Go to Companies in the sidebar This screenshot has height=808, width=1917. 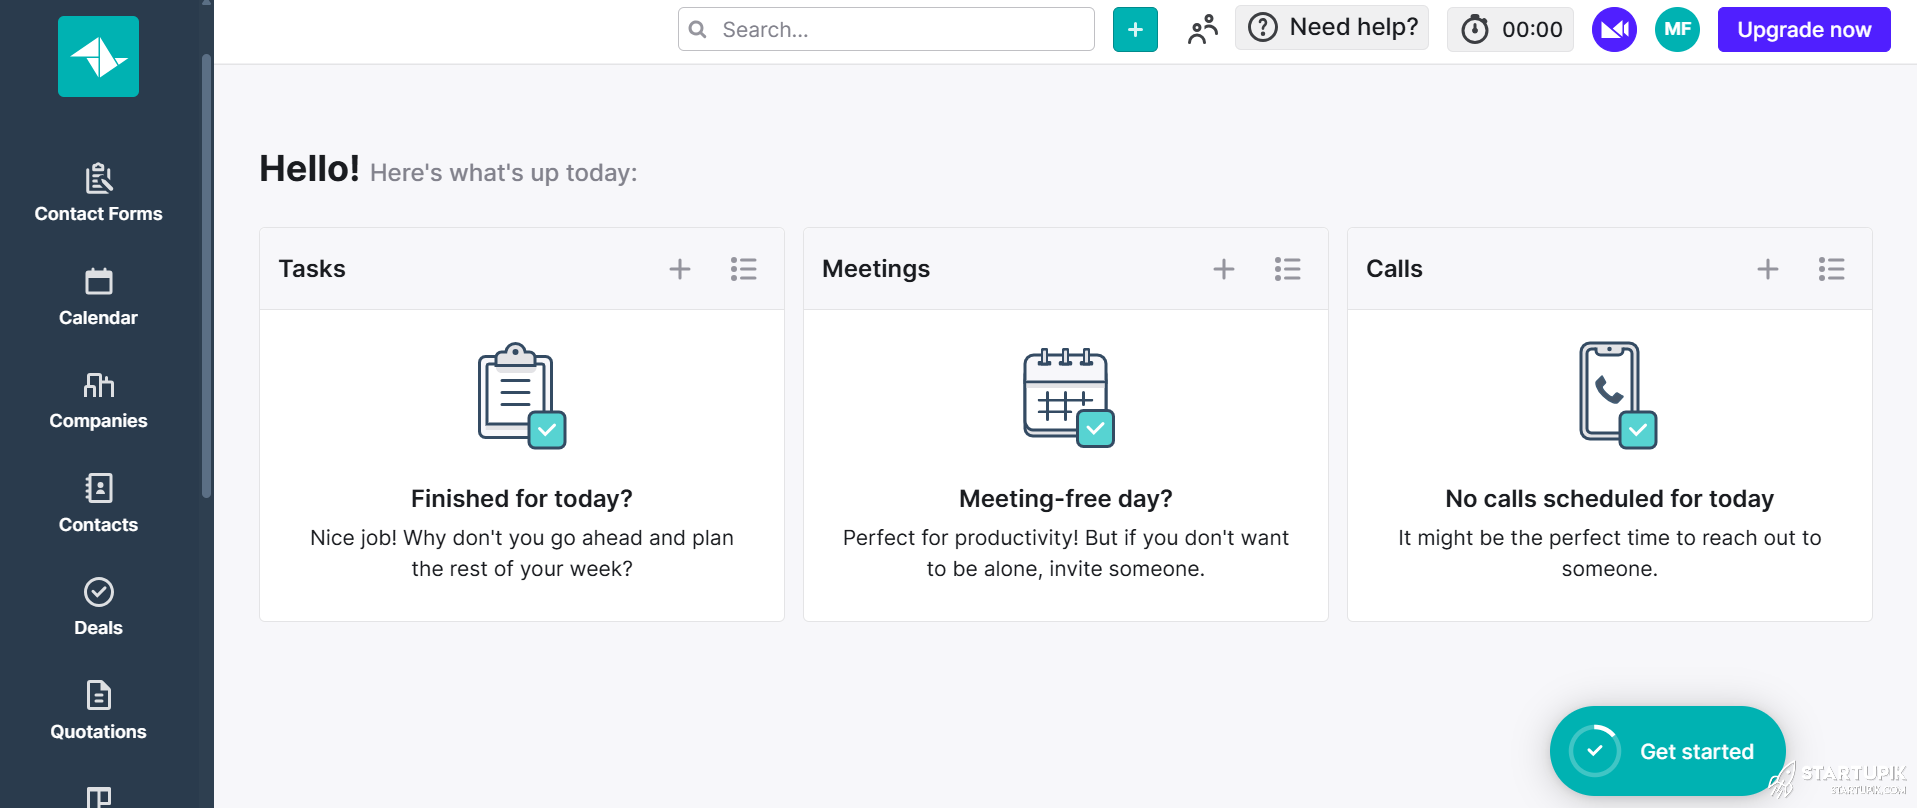click(x=98, y=400)
